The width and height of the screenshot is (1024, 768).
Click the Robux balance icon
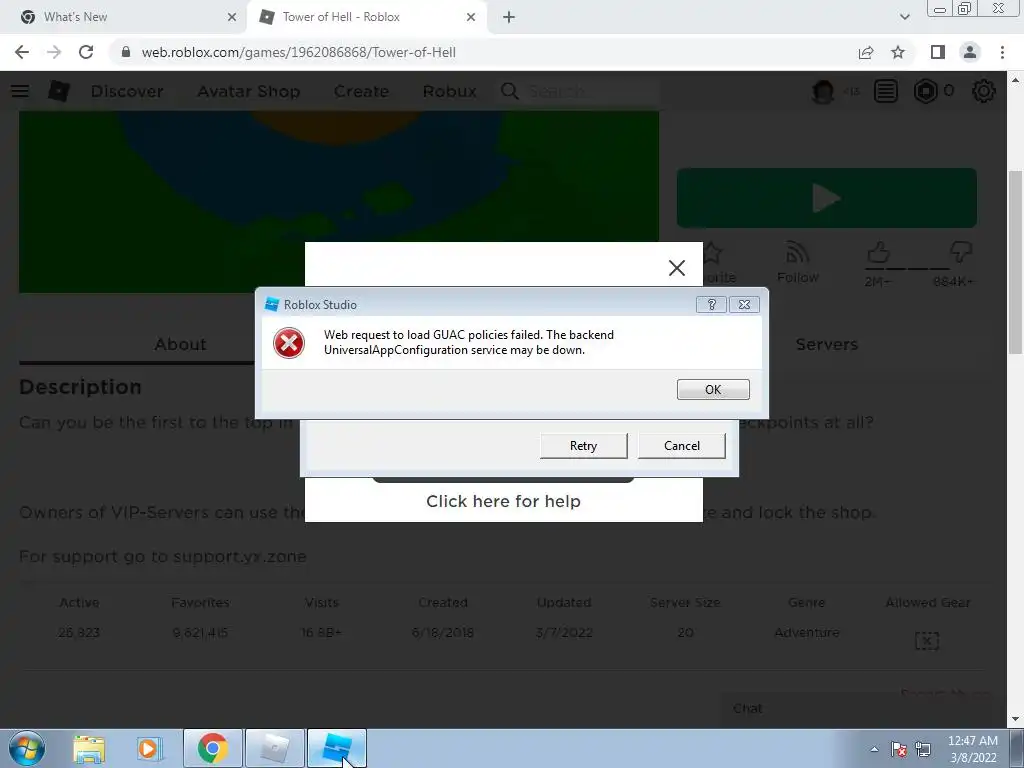tap(925, 91)
